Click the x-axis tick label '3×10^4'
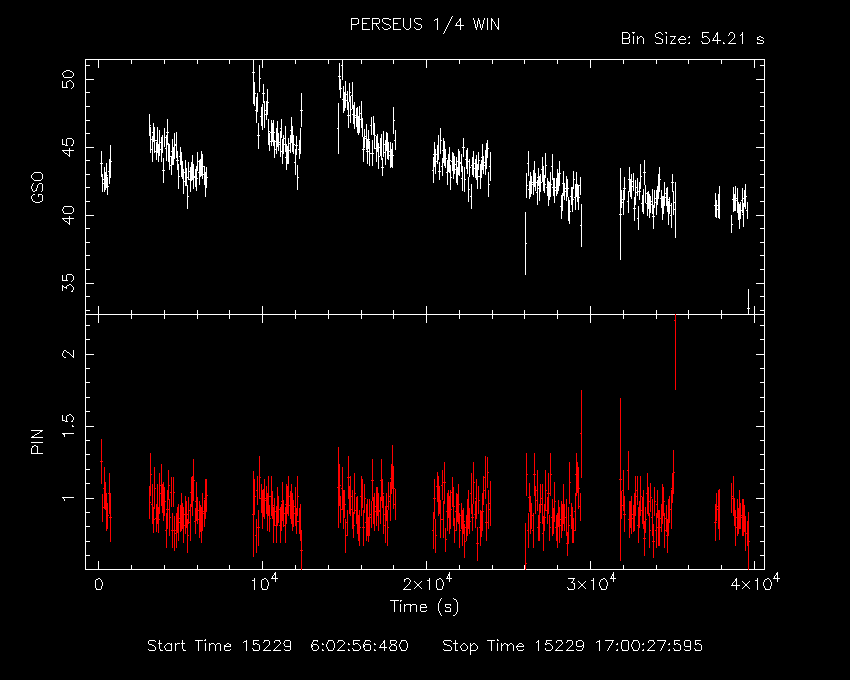 coord(590,583)
